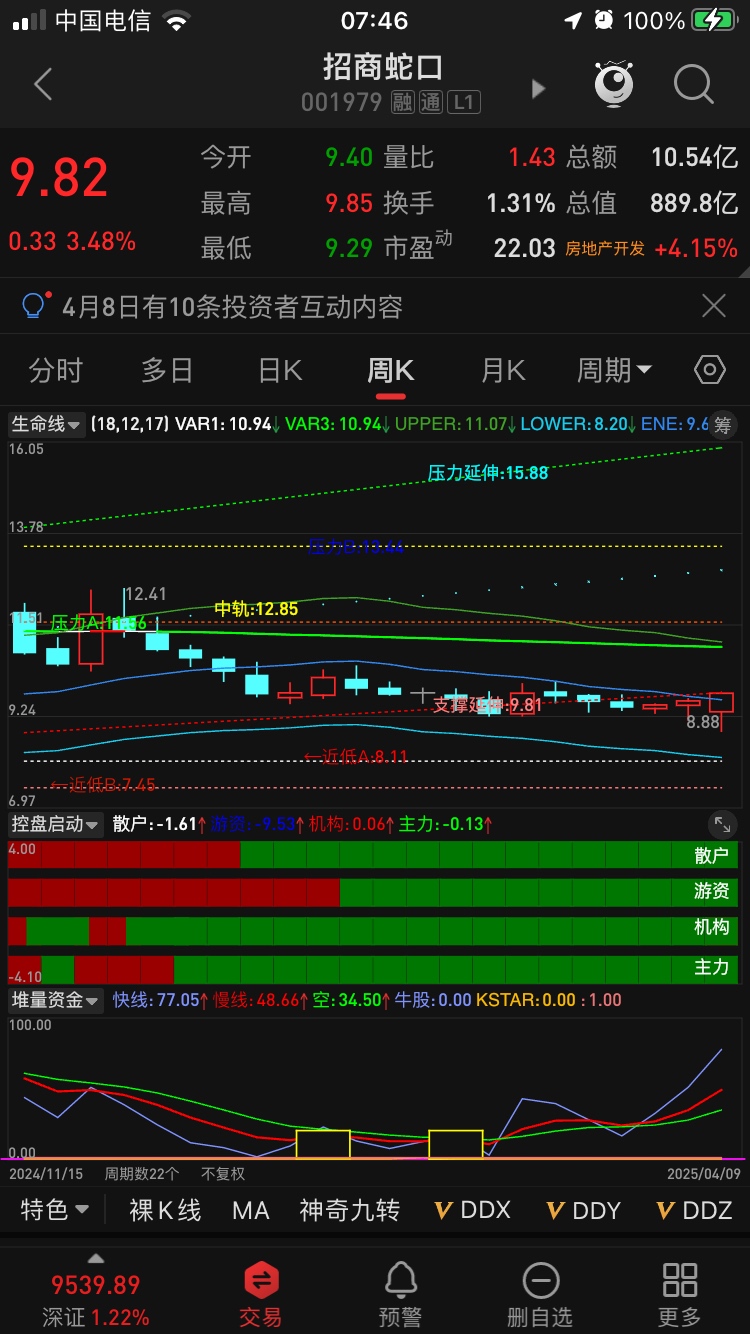Open the 交易 trade icon
750x1334 pixels.
[x=261, y=1293]
